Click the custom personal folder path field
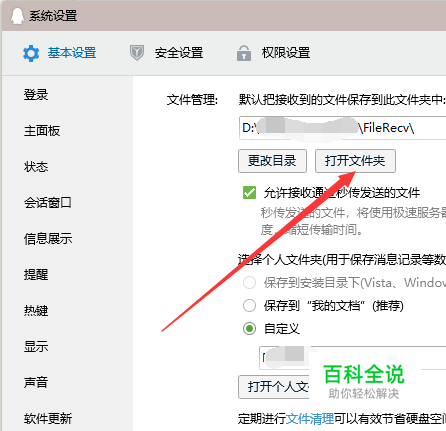446x431 pixels. (x=352, y=358)
